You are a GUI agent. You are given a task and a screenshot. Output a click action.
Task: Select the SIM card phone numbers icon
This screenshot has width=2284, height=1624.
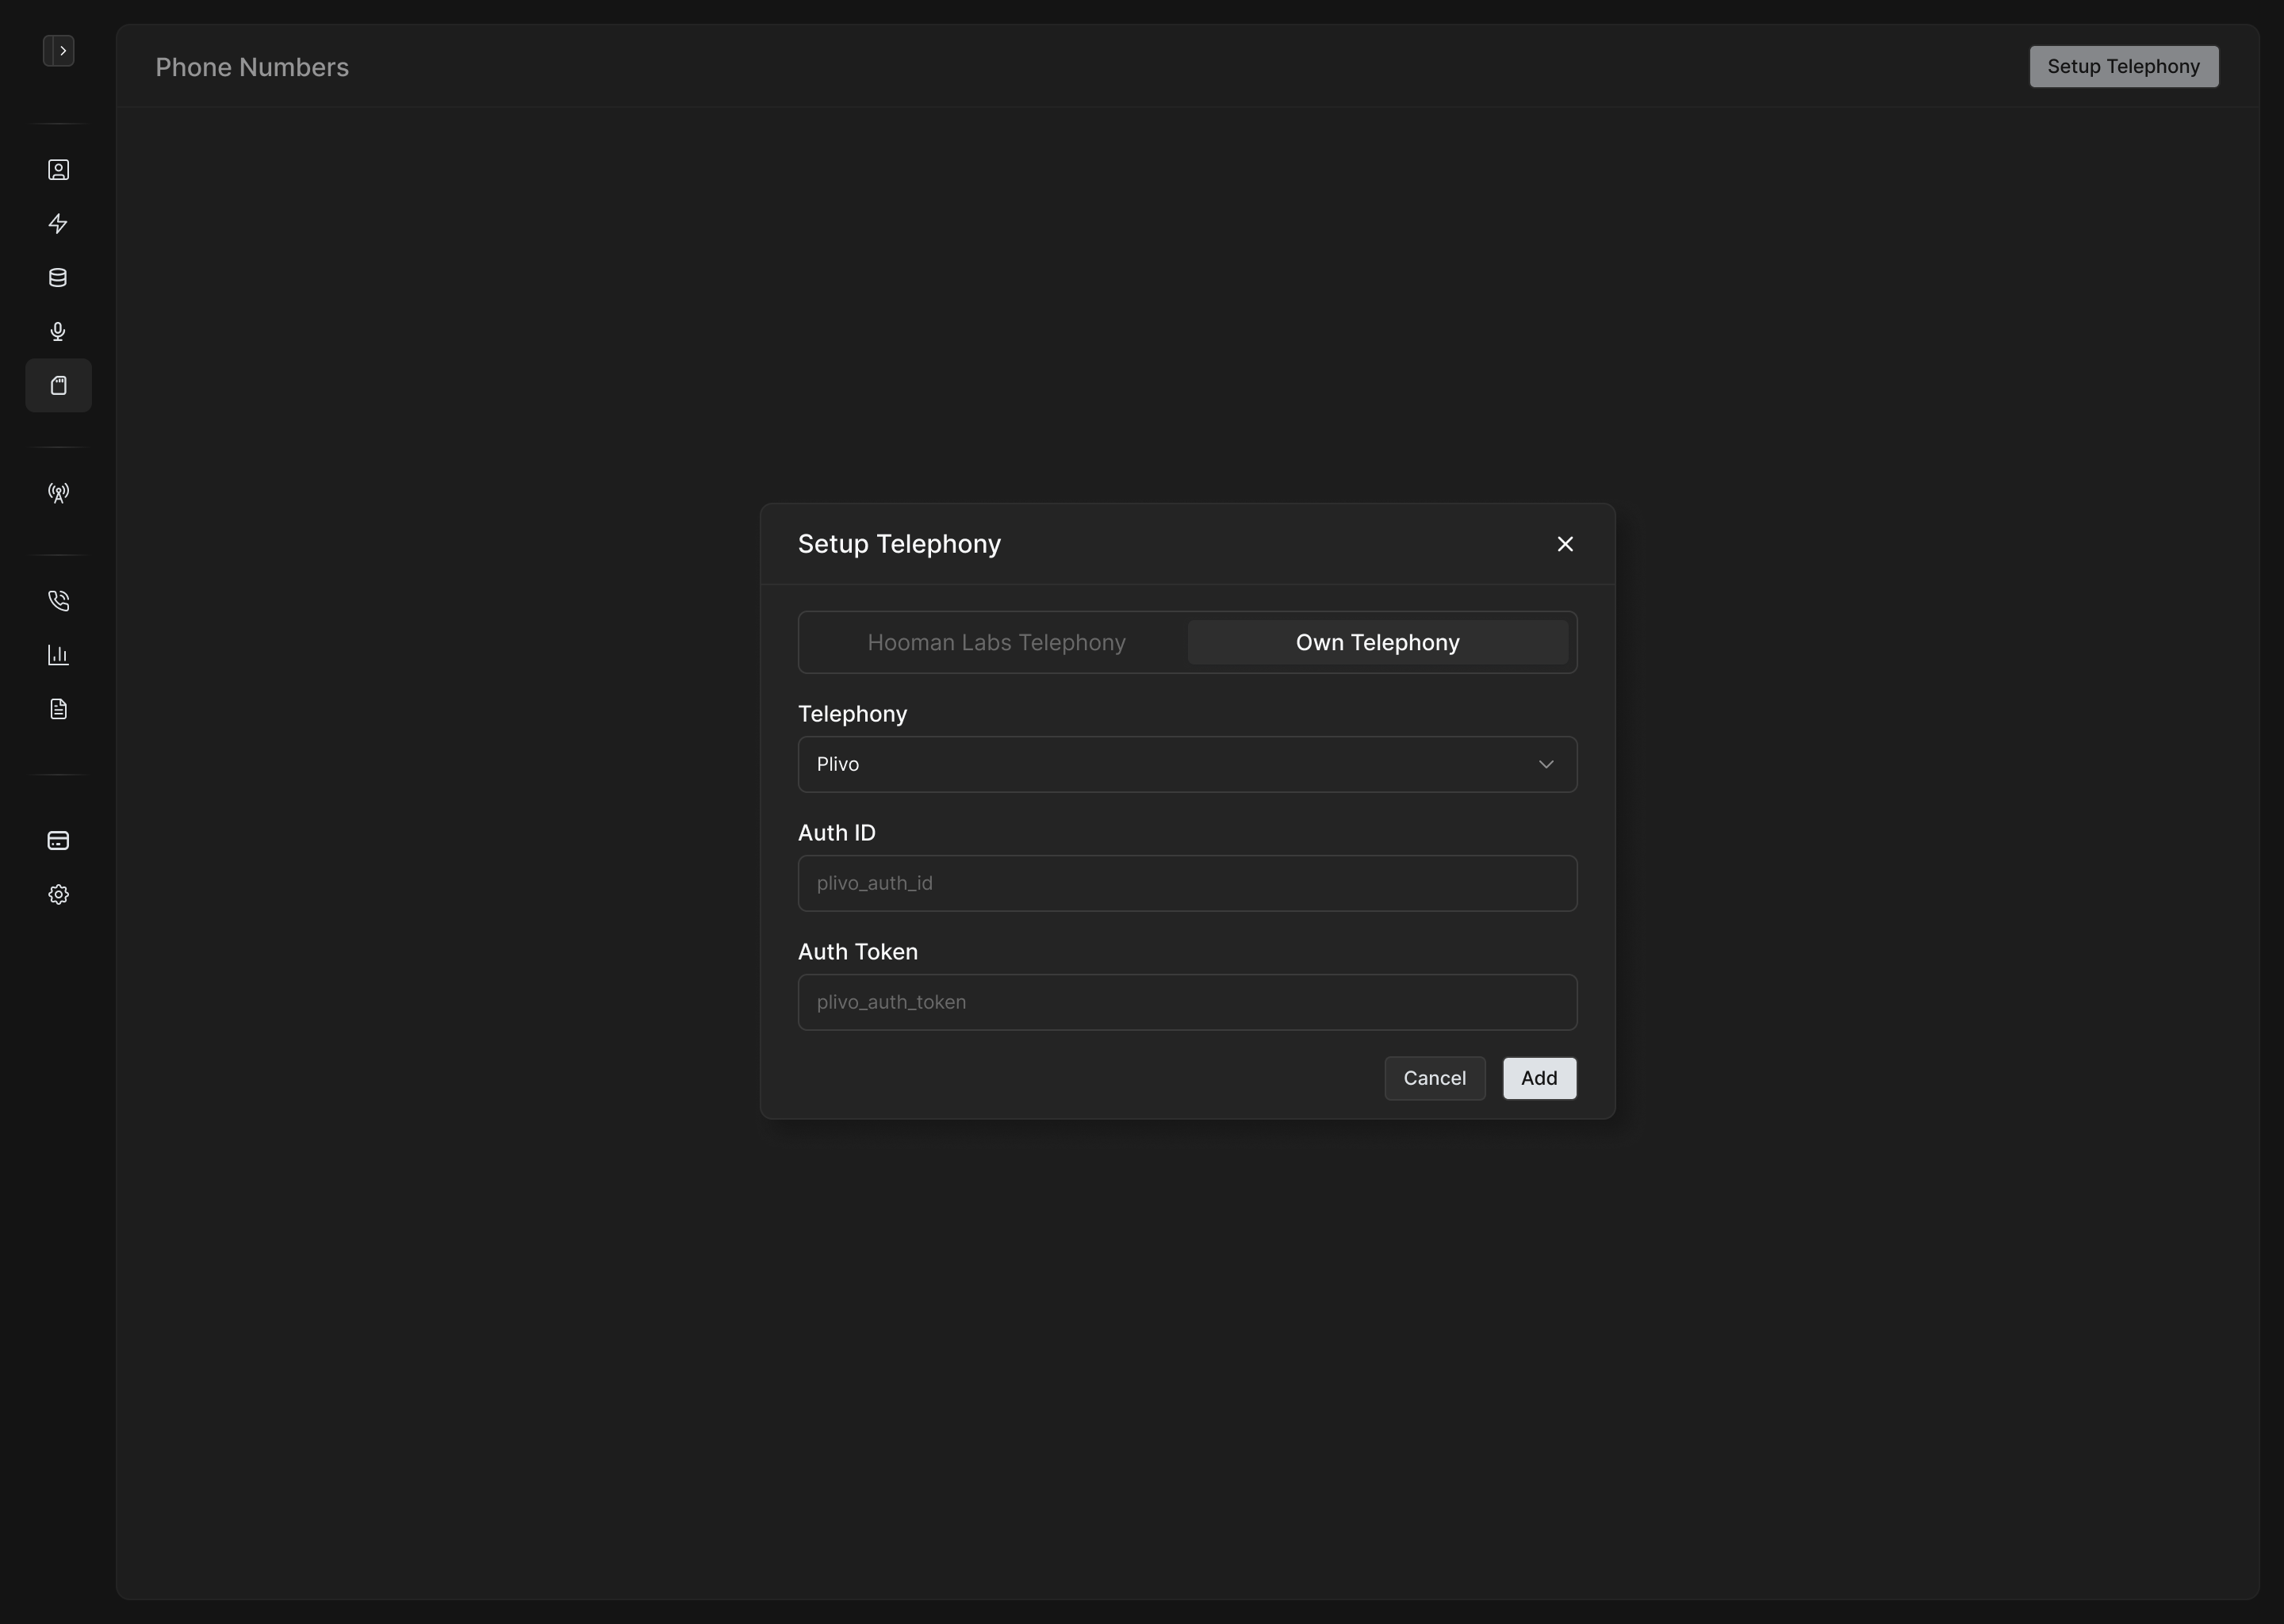pyautogui.click(x=59, y=386)
